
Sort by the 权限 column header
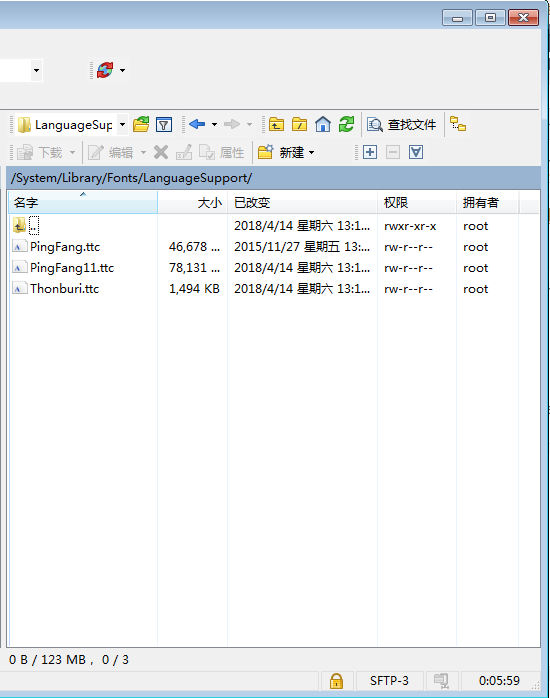[417, 203]
